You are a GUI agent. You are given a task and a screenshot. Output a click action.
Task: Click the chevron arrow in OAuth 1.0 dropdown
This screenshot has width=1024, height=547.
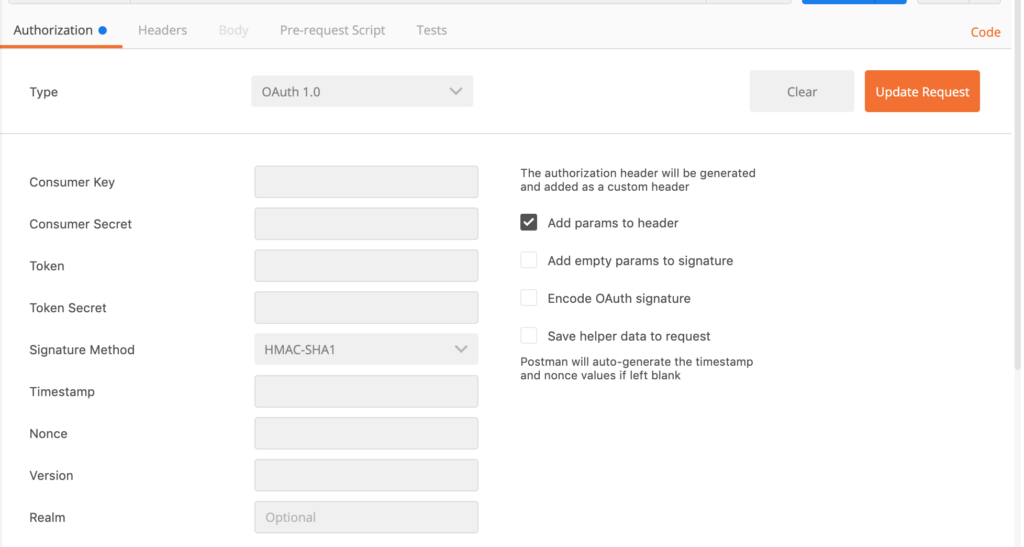[x=456, y=91]
